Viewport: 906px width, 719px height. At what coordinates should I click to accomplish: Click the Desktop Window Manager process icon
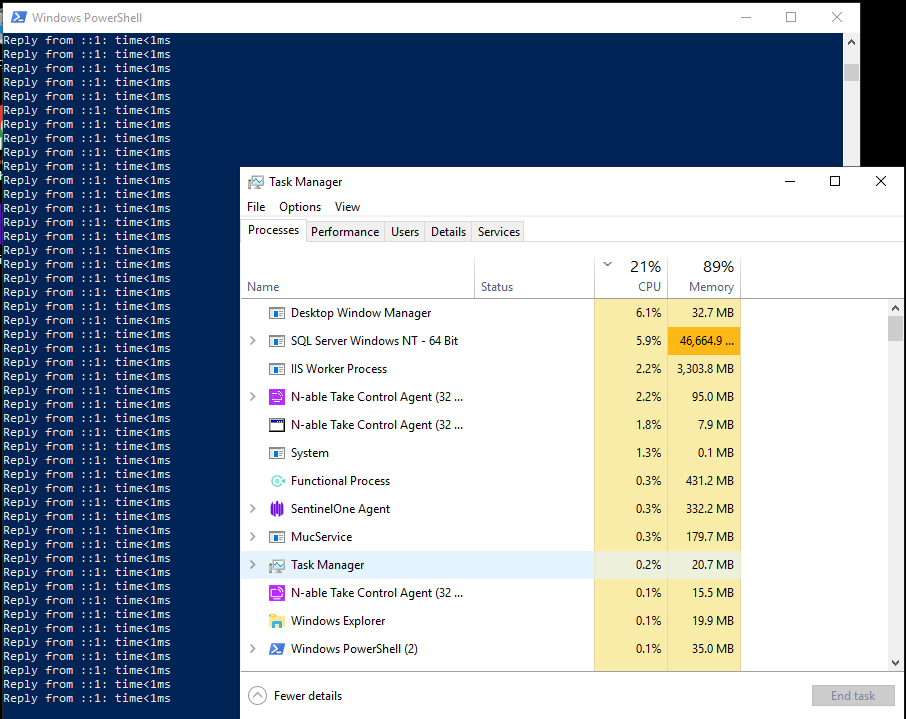(277, 313)
